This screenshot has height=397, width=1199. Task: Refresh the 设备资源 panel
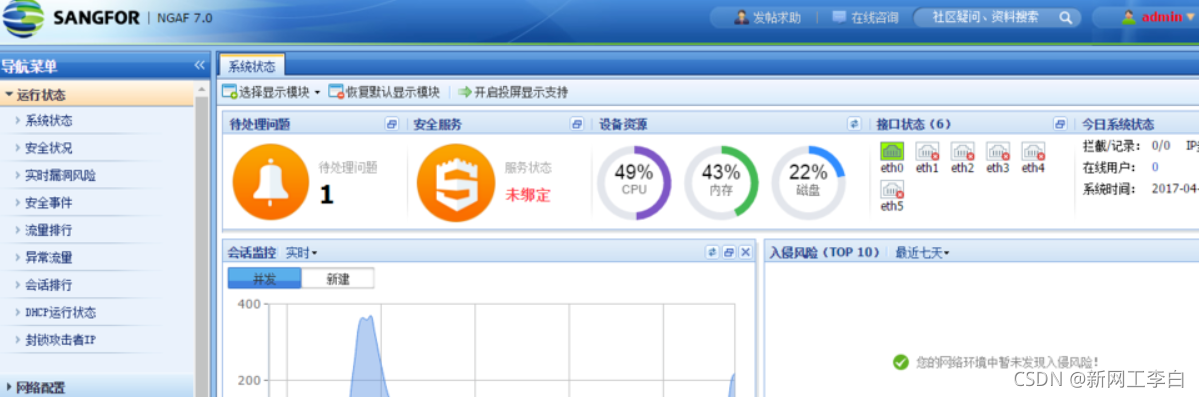coord(854,124)
